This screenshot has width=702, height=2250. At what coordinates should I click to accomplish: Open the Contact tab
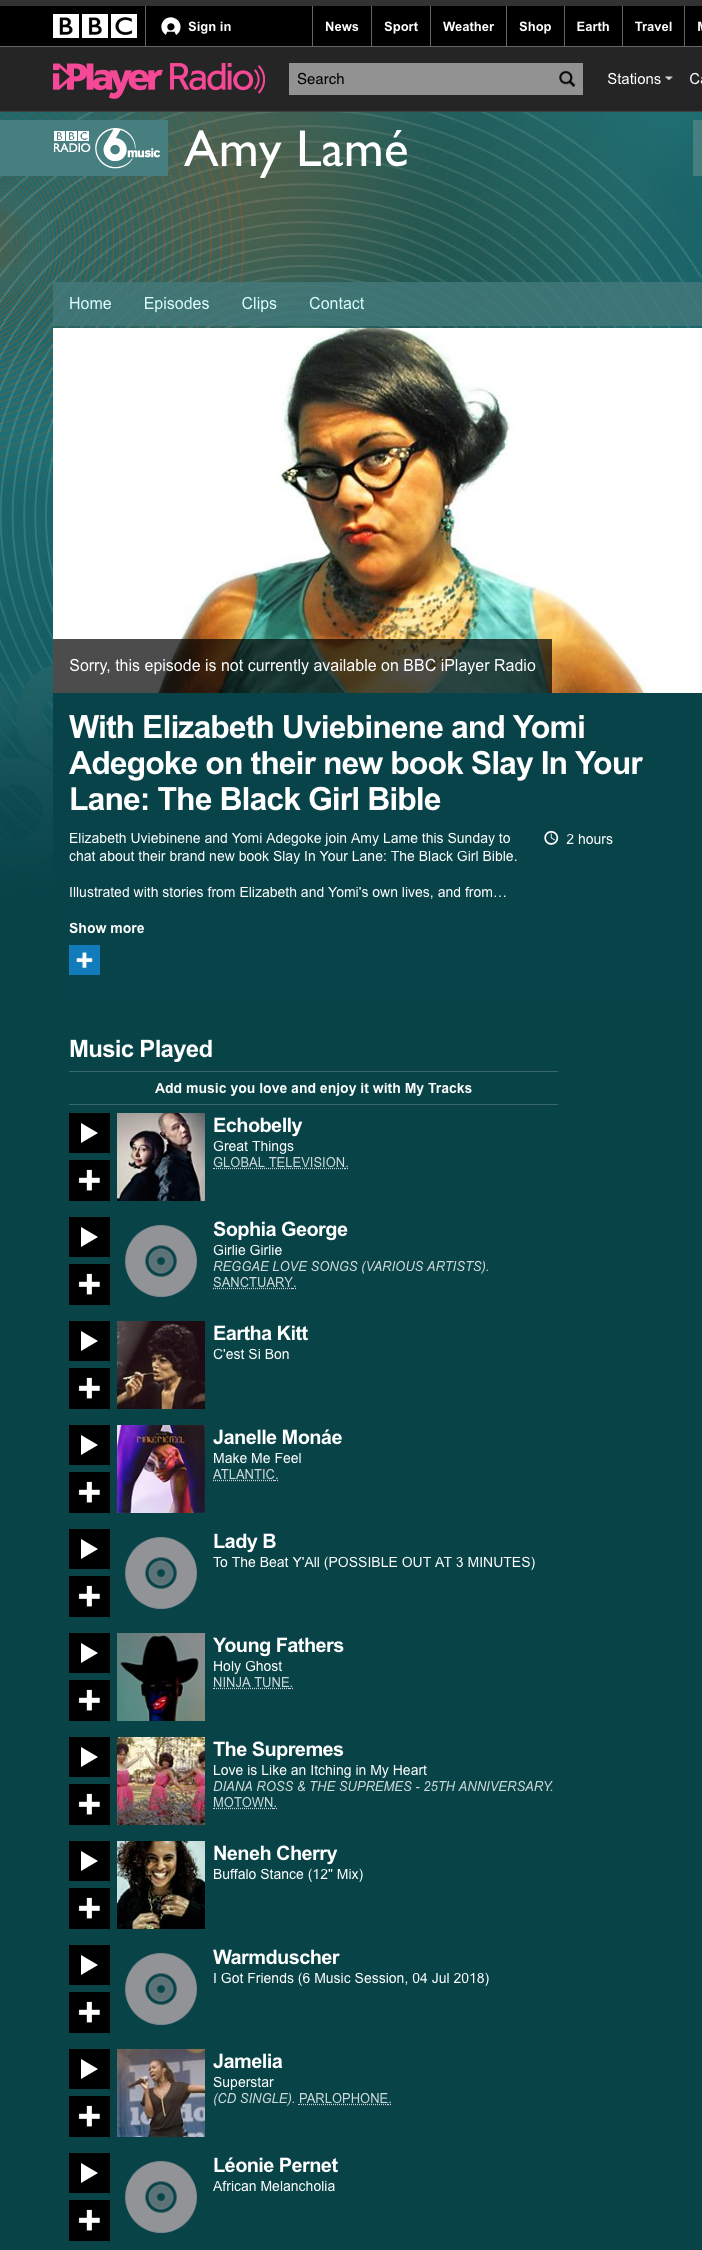(336, 303)
